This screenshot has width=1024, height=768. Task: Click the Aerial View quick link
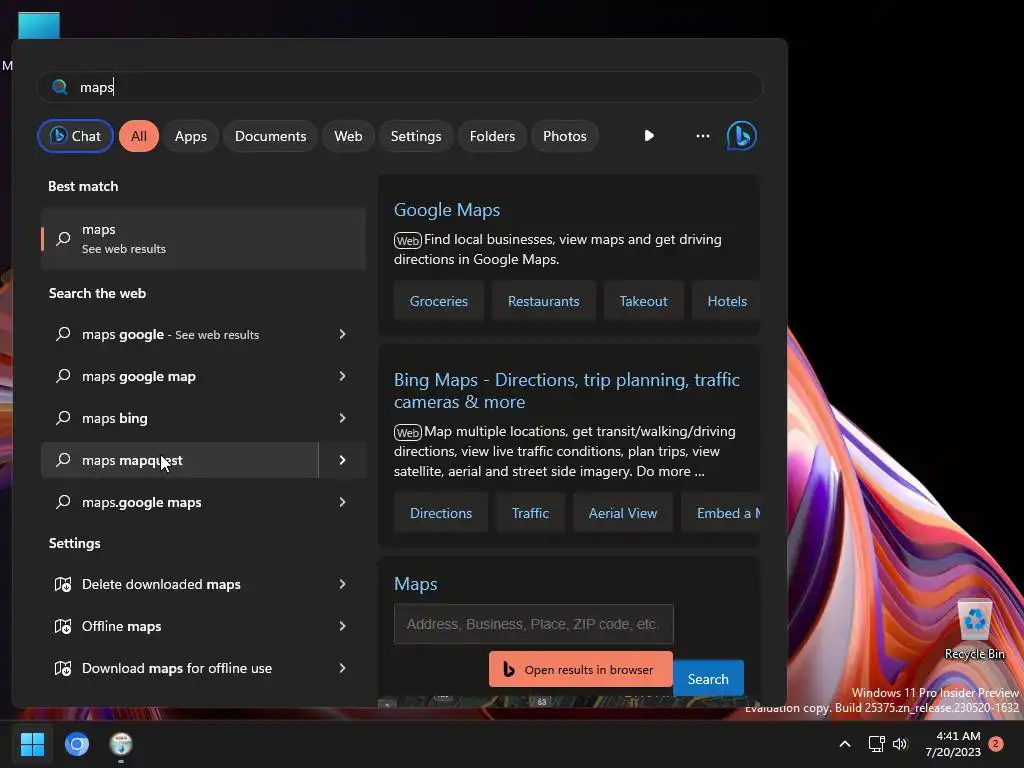[x=623, y=513]
